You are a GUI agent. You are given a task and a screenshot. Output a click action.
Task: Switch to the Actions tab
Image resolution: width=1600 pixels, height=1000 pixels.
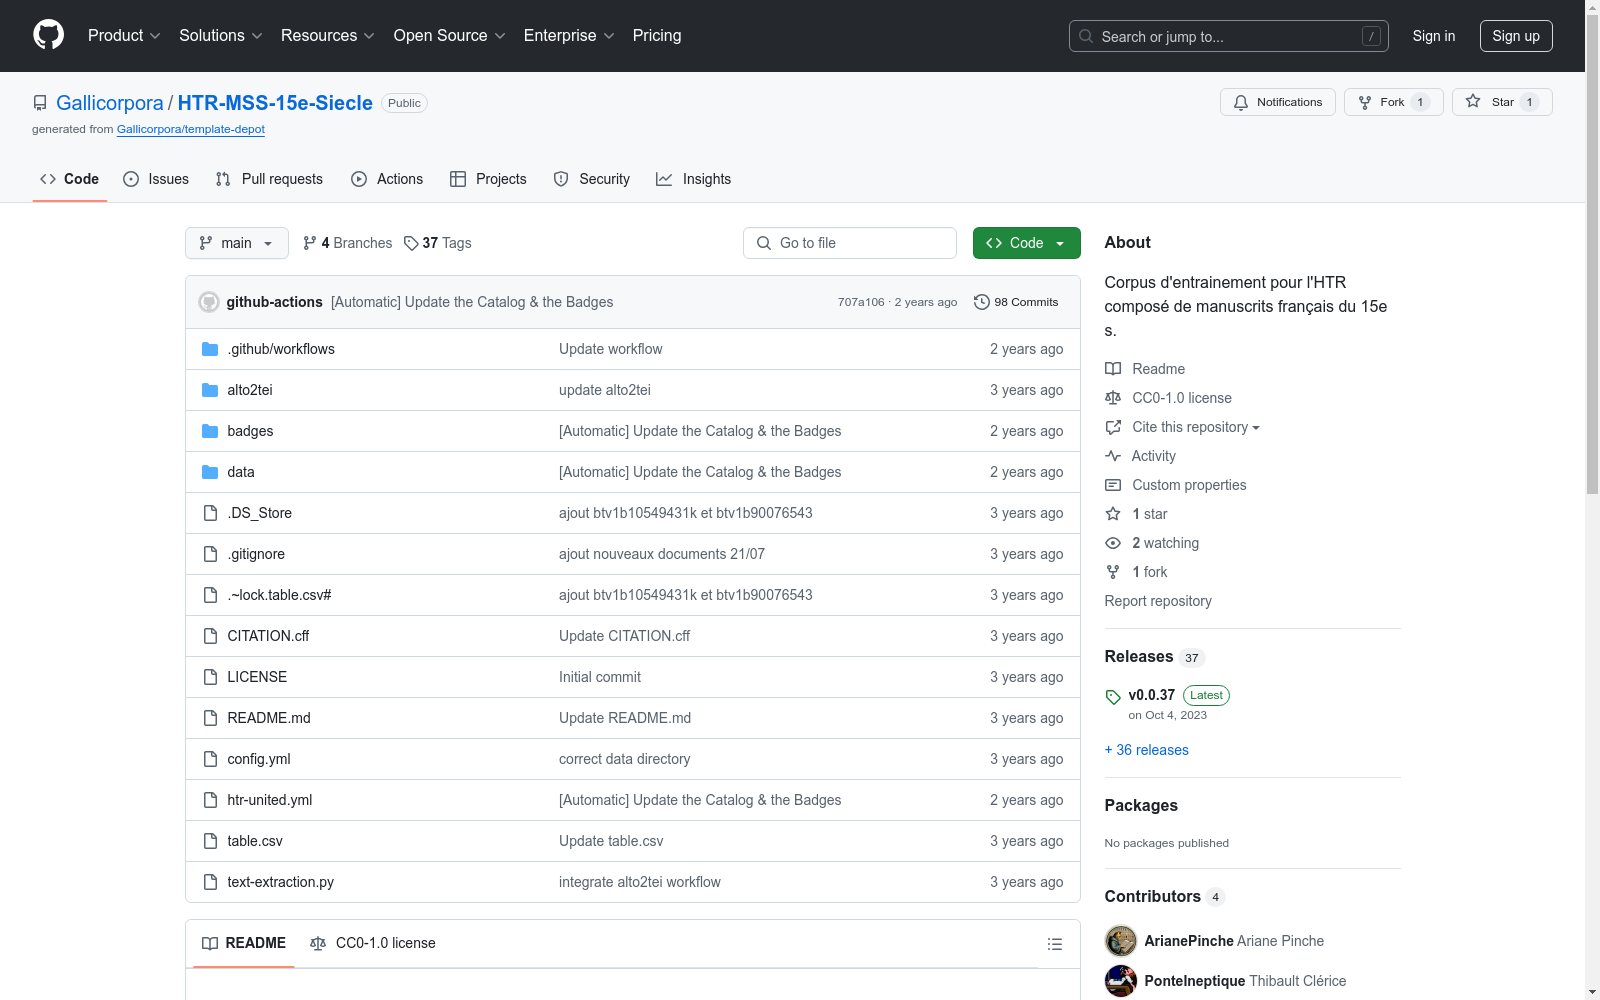click(387, 179)
